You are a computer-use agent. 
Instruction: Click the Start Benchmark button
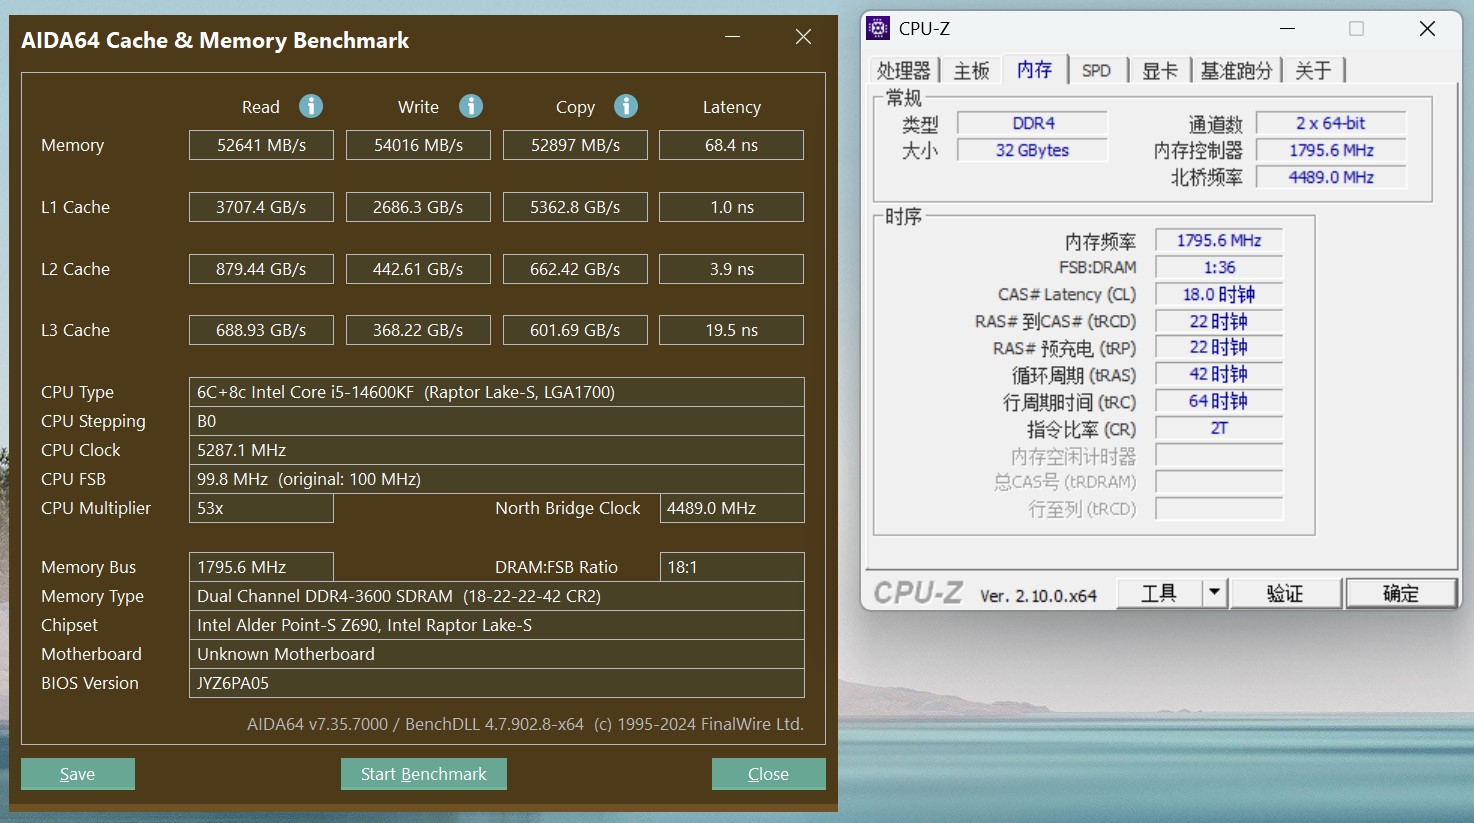[x=424, y=774]
